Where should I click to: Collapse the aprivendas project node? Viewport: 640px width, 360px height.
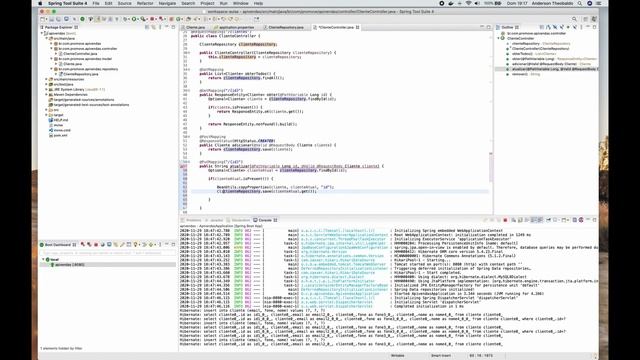(x=42, y=33)
